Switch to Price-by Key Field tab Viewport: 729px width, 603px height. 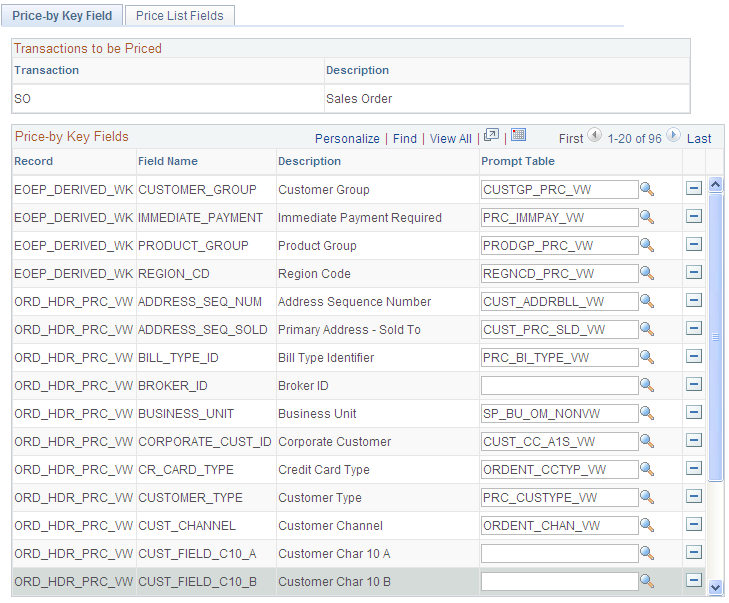[x=62, y=15]
